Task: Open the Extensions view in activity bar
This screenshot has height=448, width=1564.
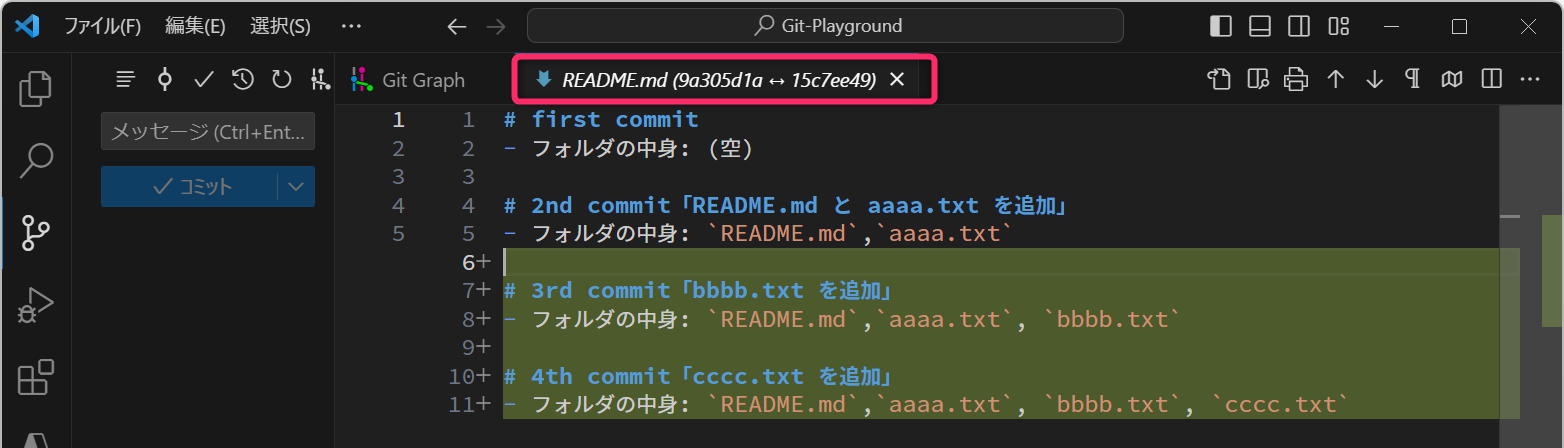Action: tap(36, 379)
